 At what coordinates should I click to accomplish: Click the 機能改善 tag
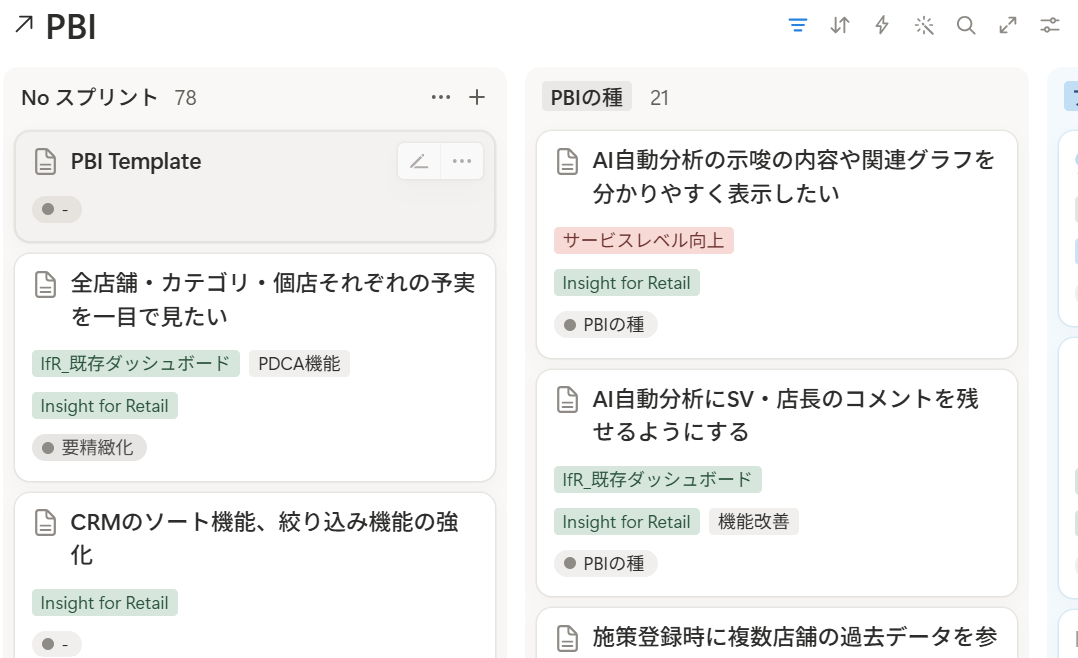754,522
